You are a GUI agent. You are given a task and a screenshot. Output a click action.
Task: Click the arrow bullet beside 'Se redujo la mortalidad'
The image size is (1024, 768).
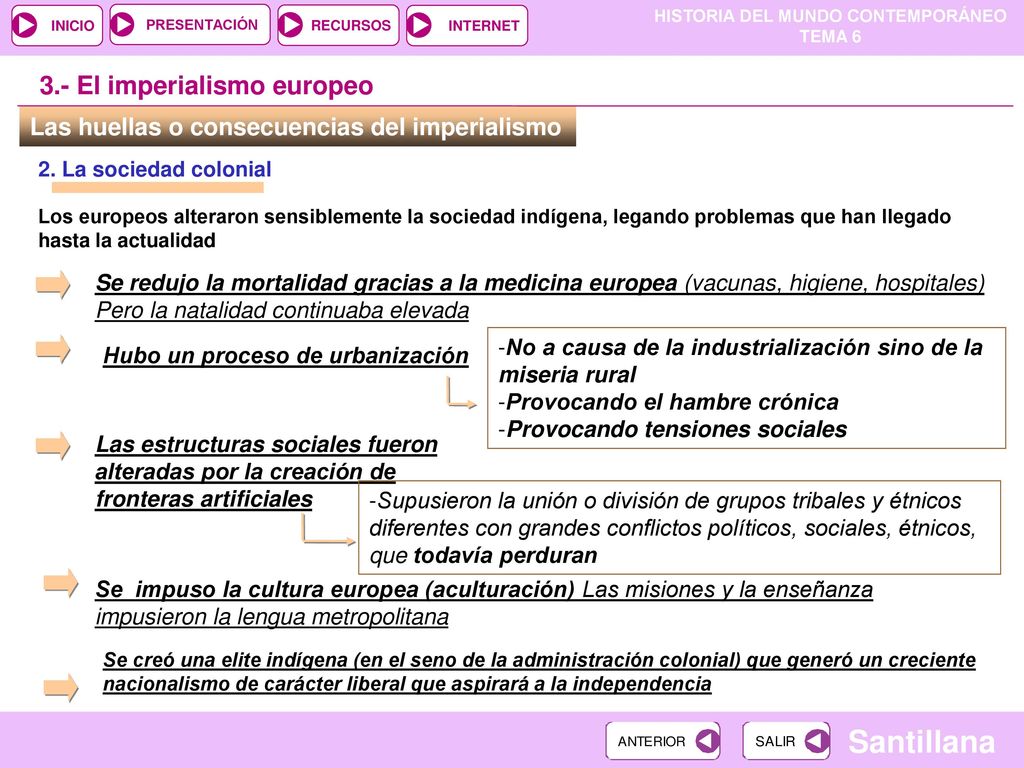(53, 285)
